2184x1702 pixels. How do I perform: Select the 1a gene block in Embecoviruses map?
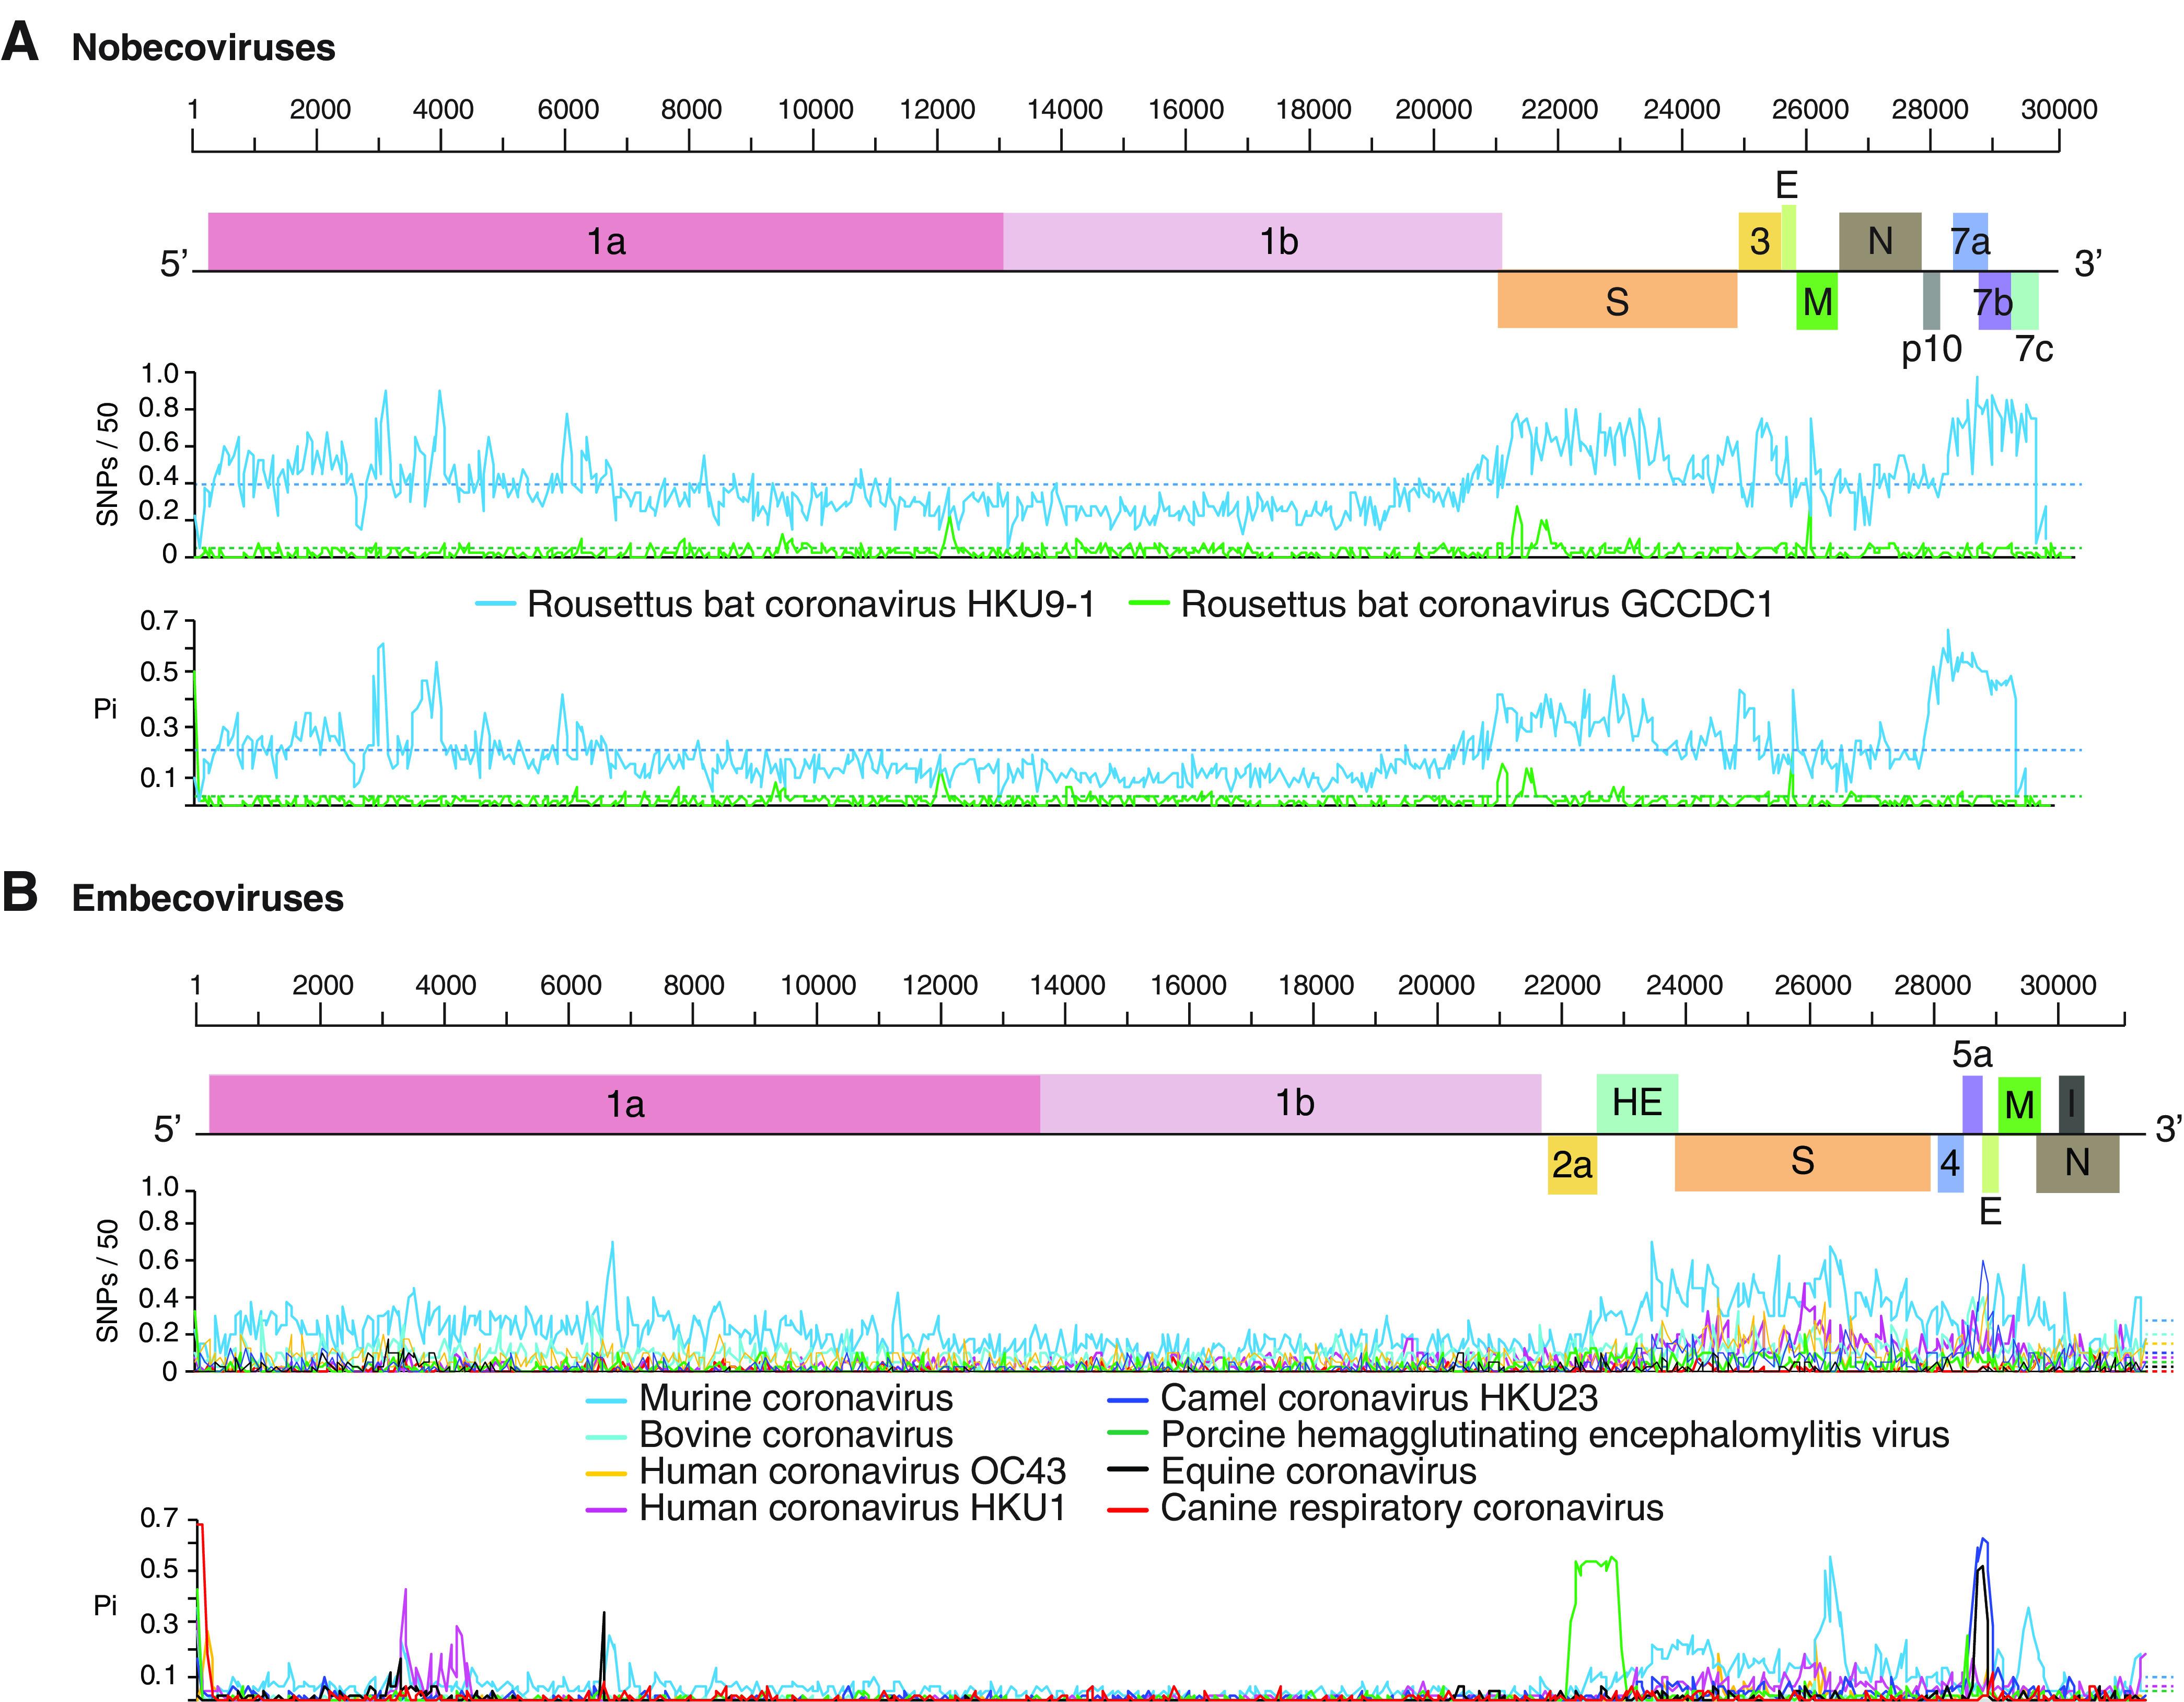(624, 1104)
